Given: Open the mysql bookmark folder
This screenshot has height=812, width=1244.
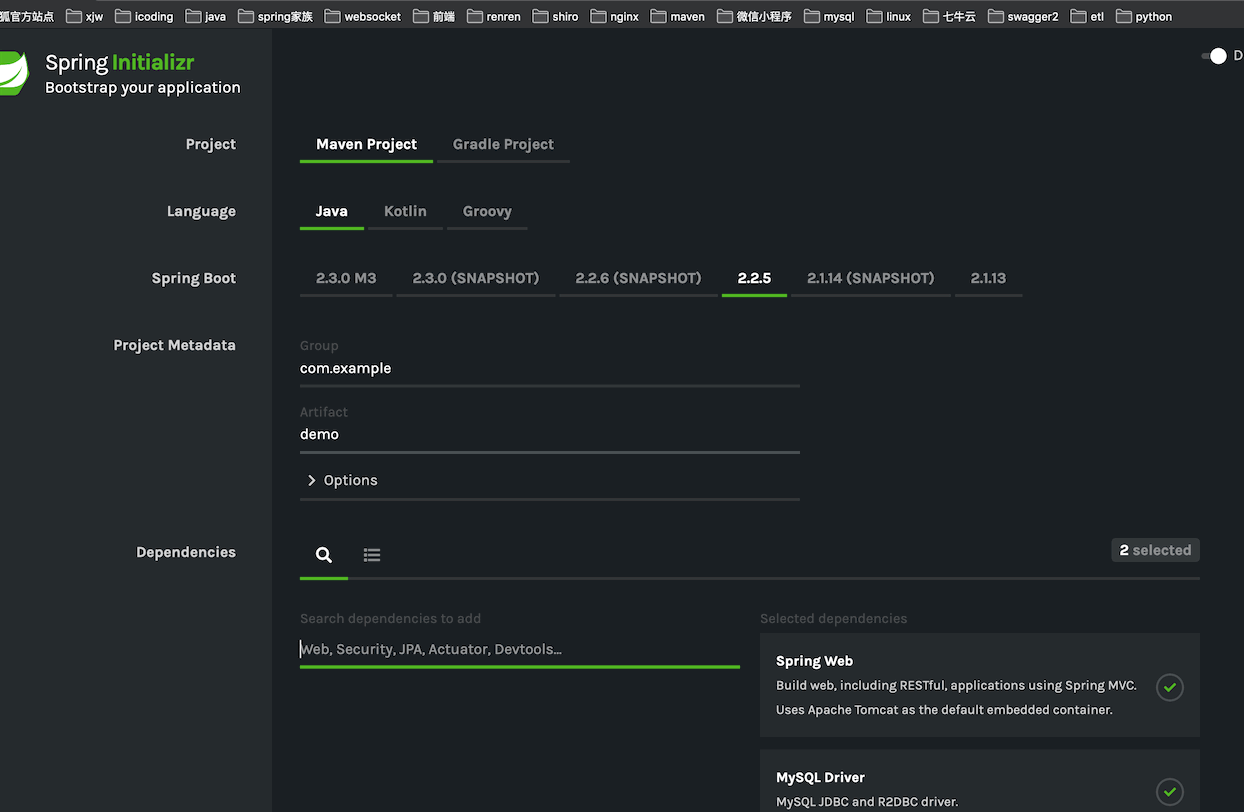Looking at the screenshot, I should (829, 16).
